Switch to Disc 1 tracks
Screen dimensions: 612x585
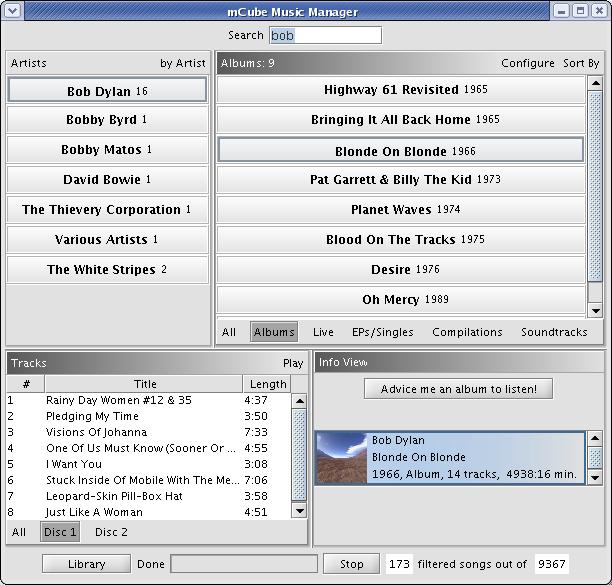(x=60, y=532)
